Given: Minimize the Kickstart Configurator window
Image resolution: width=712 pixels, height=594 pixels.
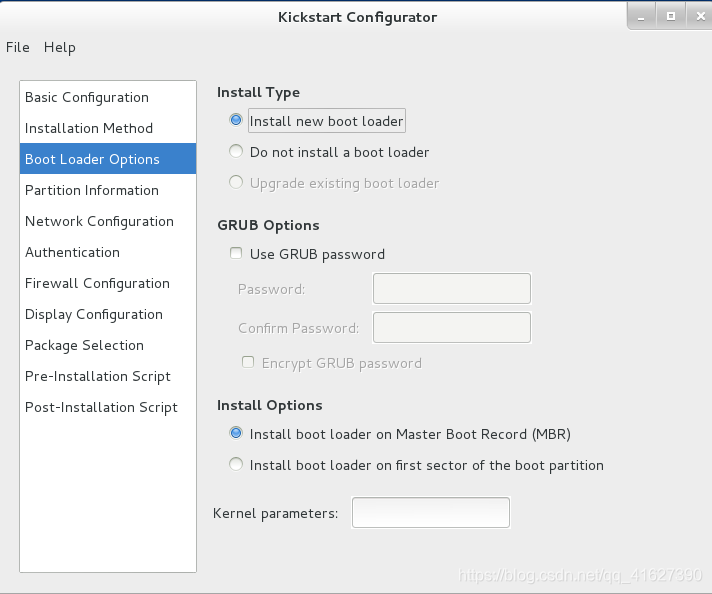Looking at the screenshot, I should point(641,16).
